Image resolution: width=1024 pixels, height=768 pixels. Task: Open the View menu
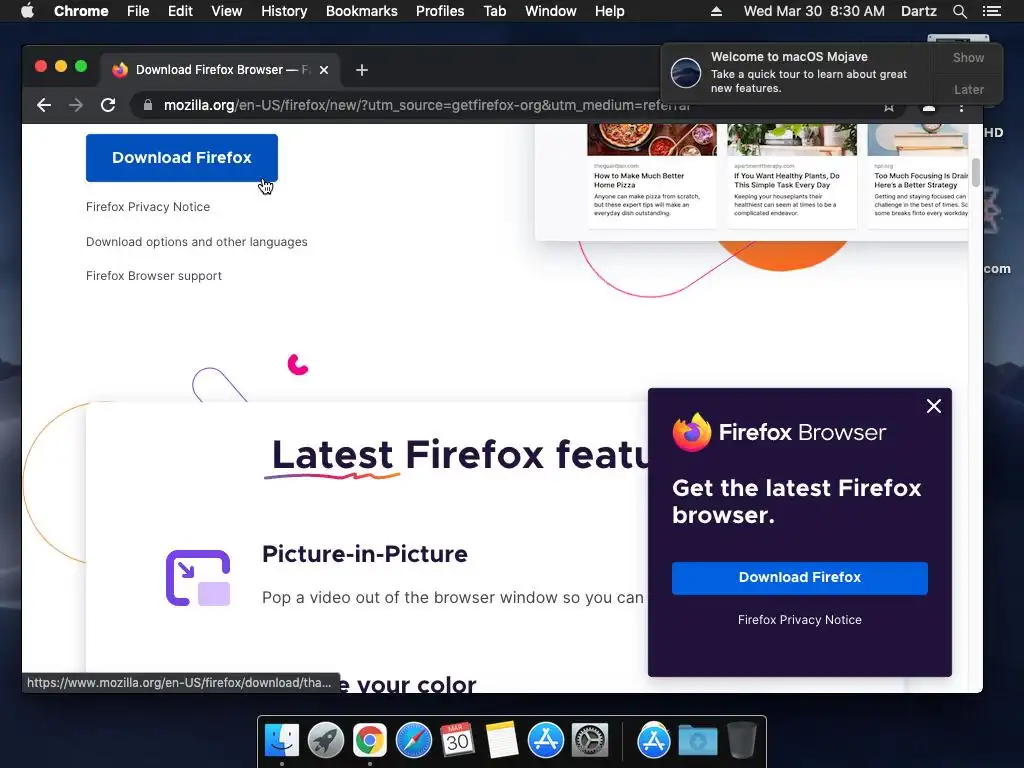tap(227, 11)
